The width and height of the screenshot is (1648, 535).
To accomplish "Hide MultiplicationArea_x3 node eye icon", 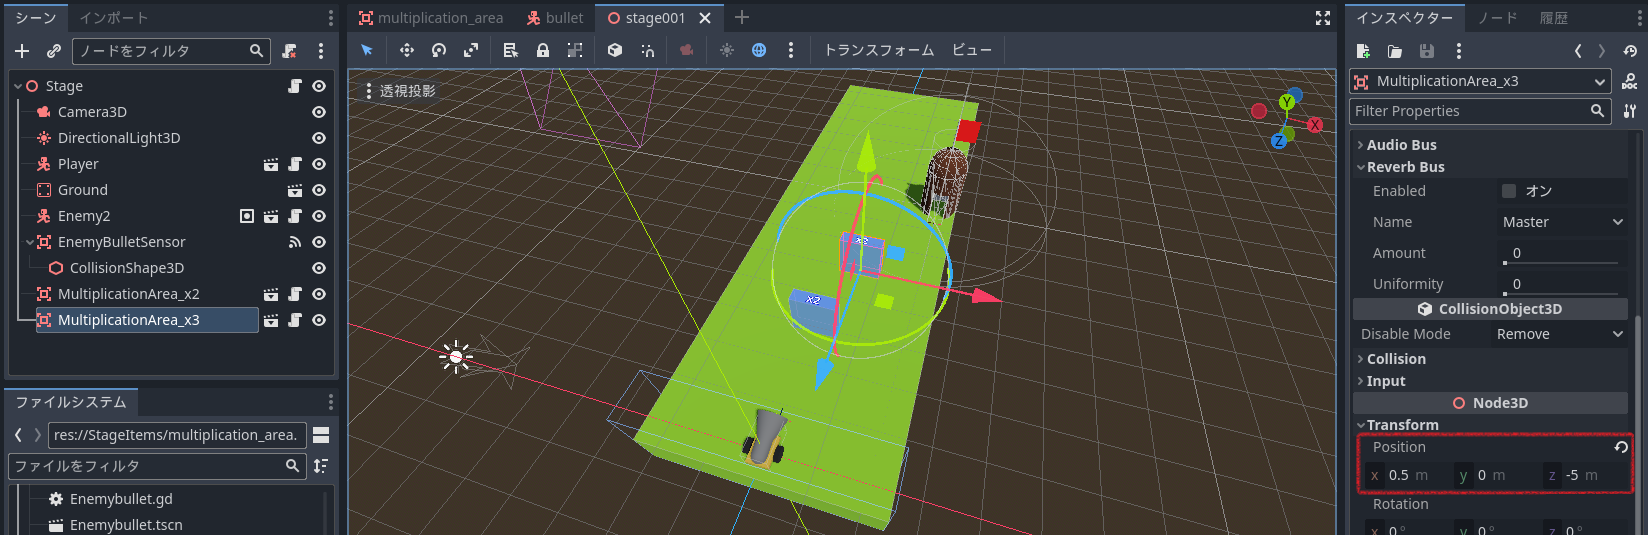I will [x=319, y=320].
